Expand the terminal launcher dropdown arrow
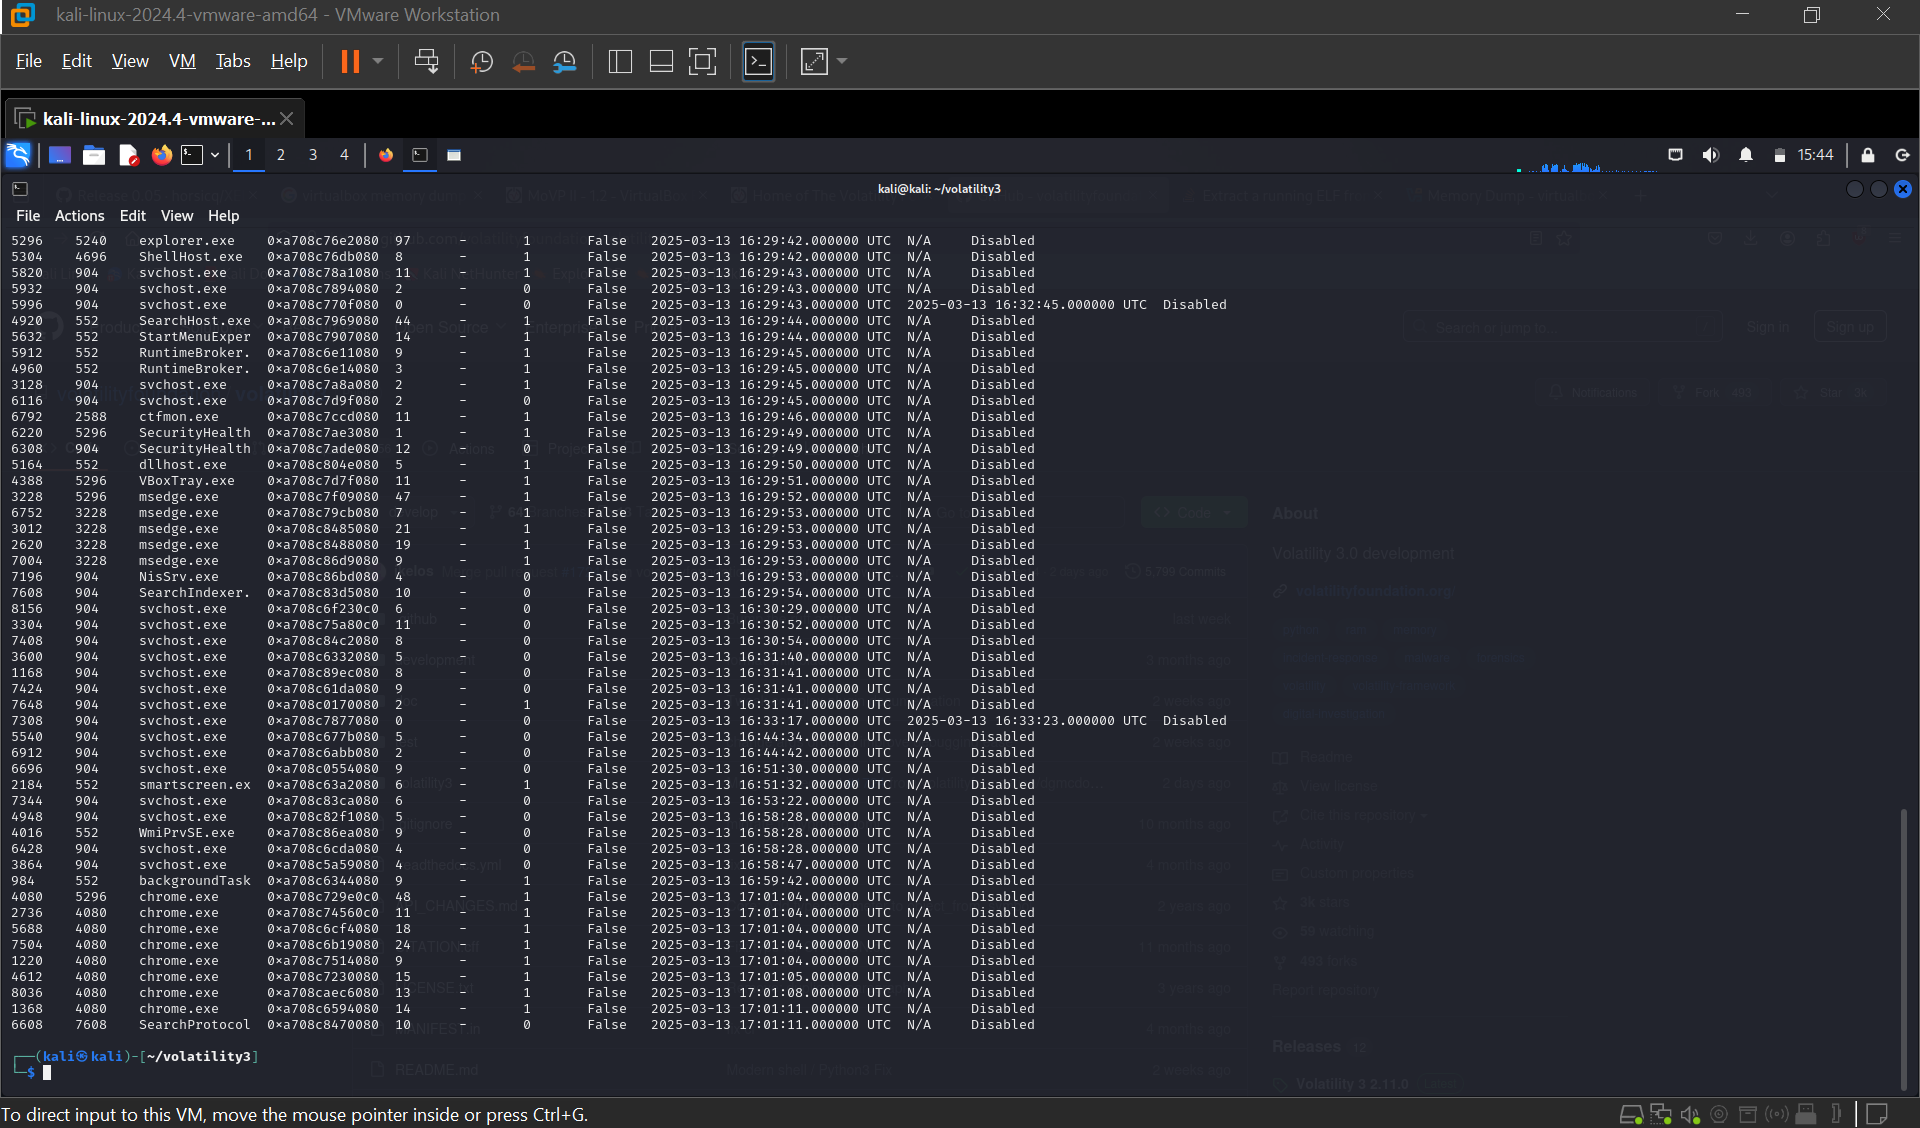 click(x=214, y=155)
